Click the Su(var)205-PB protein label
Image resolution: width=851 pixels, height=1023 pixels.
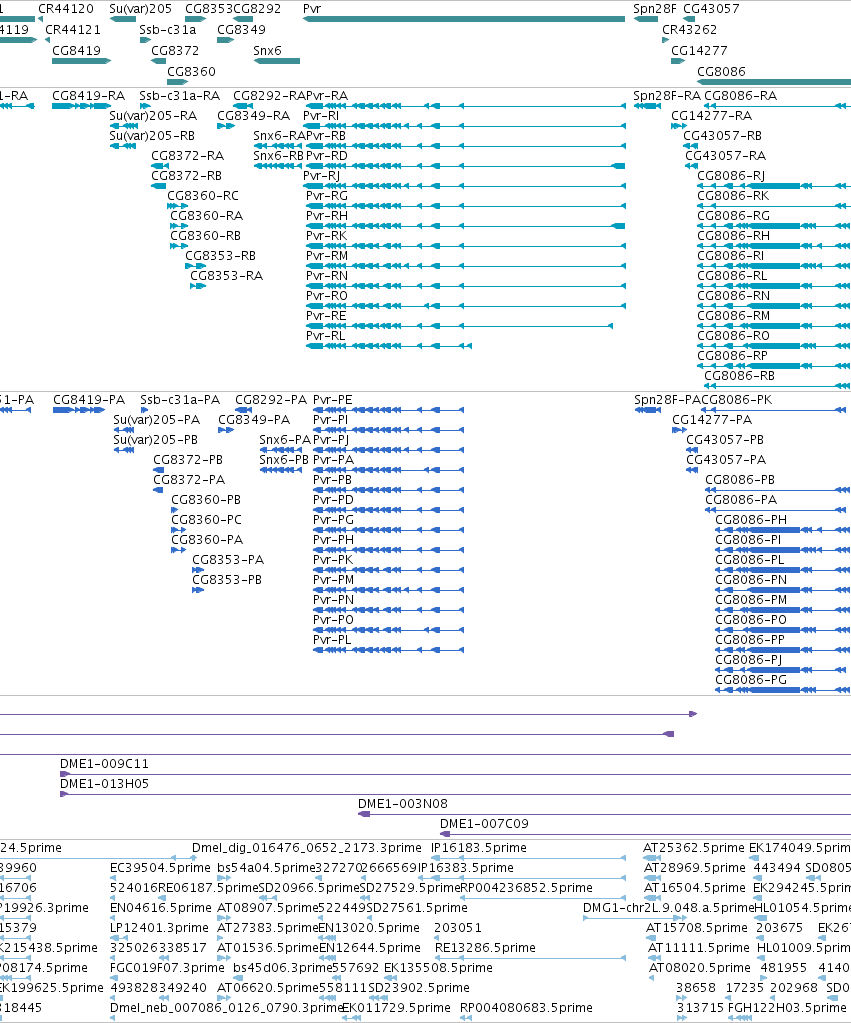click(155, 439)
